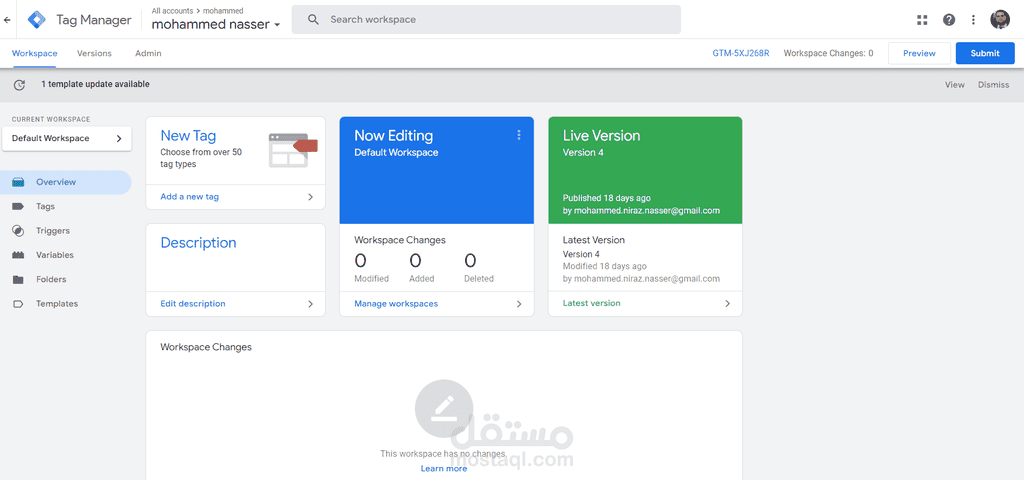Select Tags in the sidebar
The width and height of the screenshot is (1024, 480).
click(x=46, y=206)
